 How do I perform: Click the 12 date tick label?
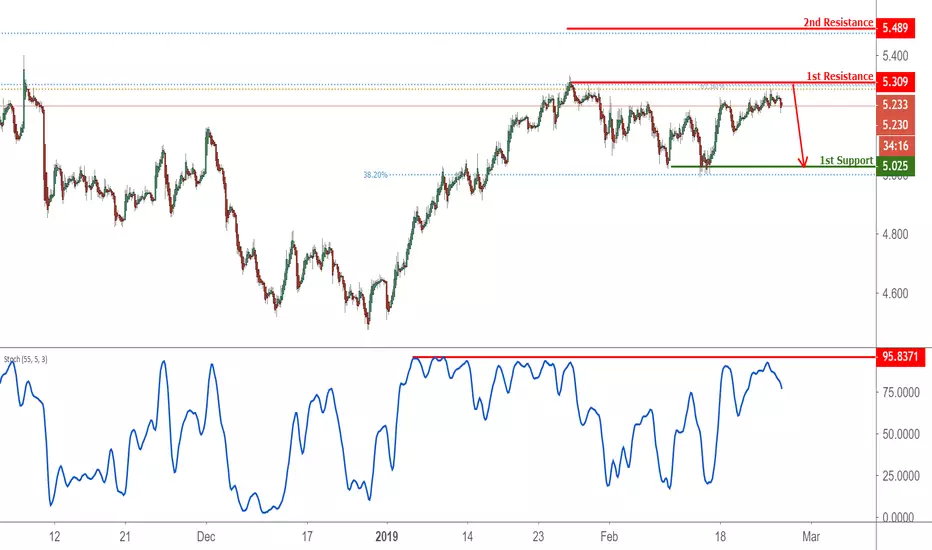click(54, 537)
